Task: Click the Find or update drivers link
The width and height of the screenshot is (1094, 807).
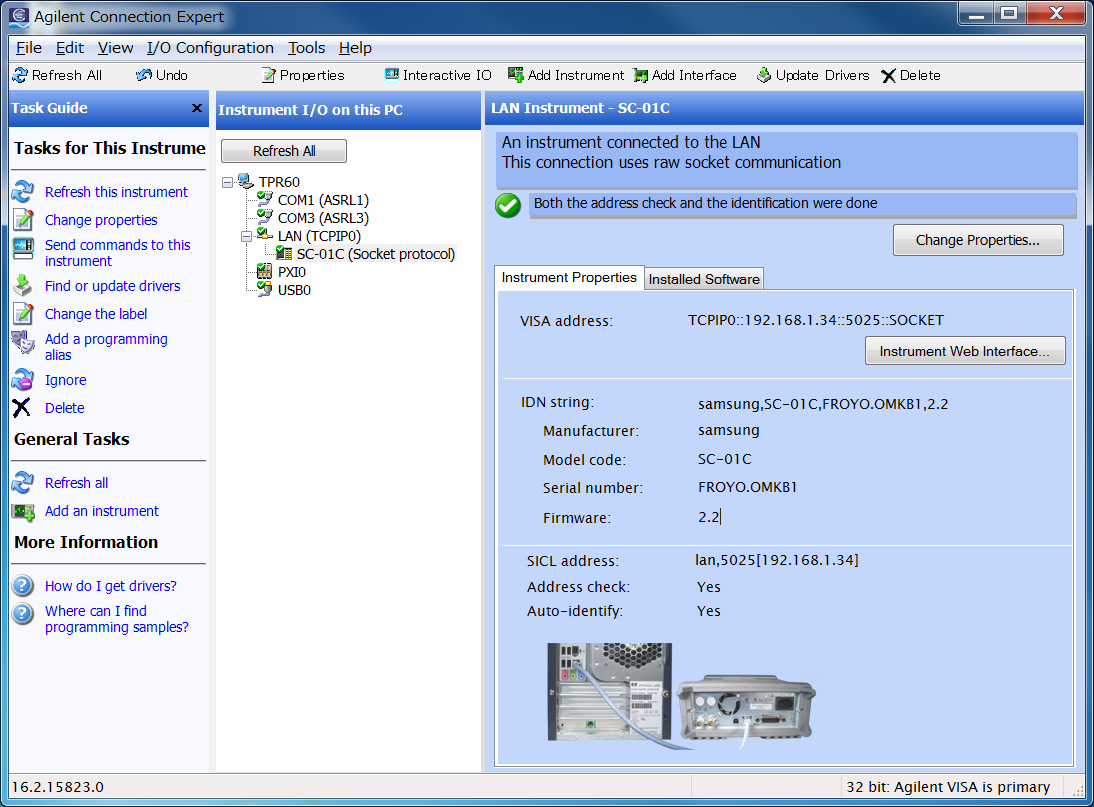Action: point(112,286)
